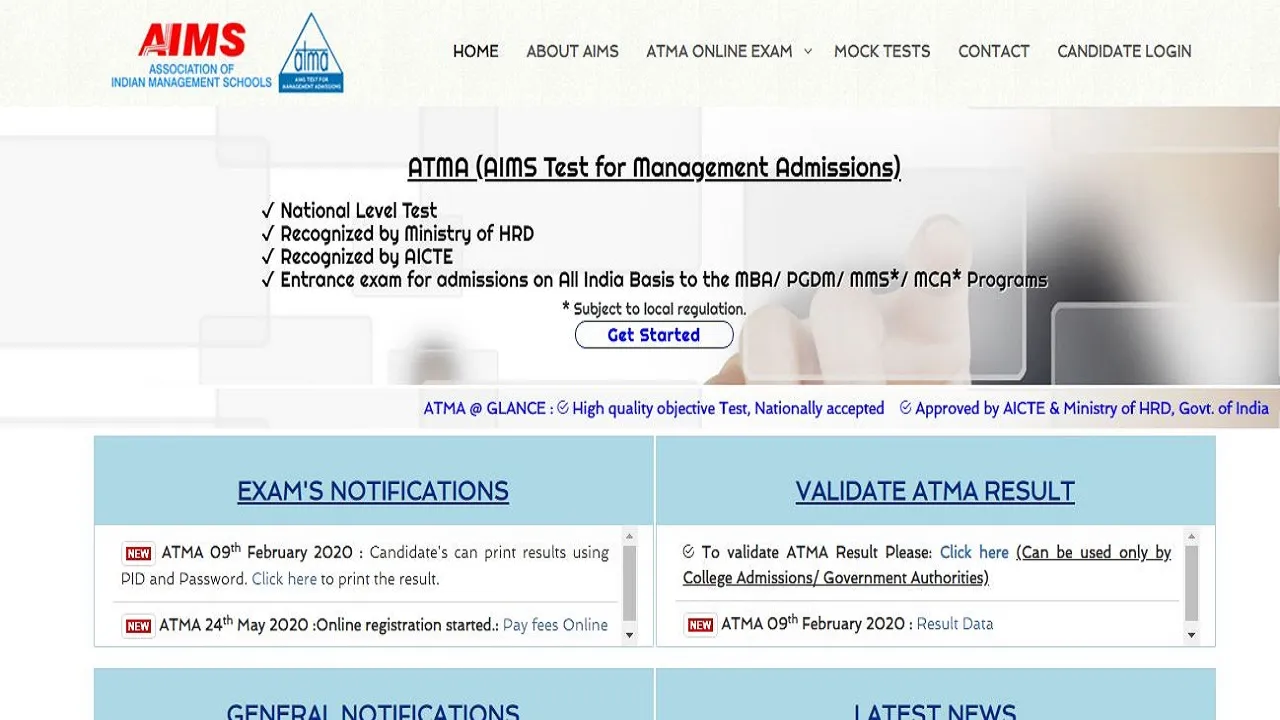Viewport: 1280px width, 720px height.
Task: Open the EXAM'S NOTIFICATIONS heading link
Action: pos(373,491)
